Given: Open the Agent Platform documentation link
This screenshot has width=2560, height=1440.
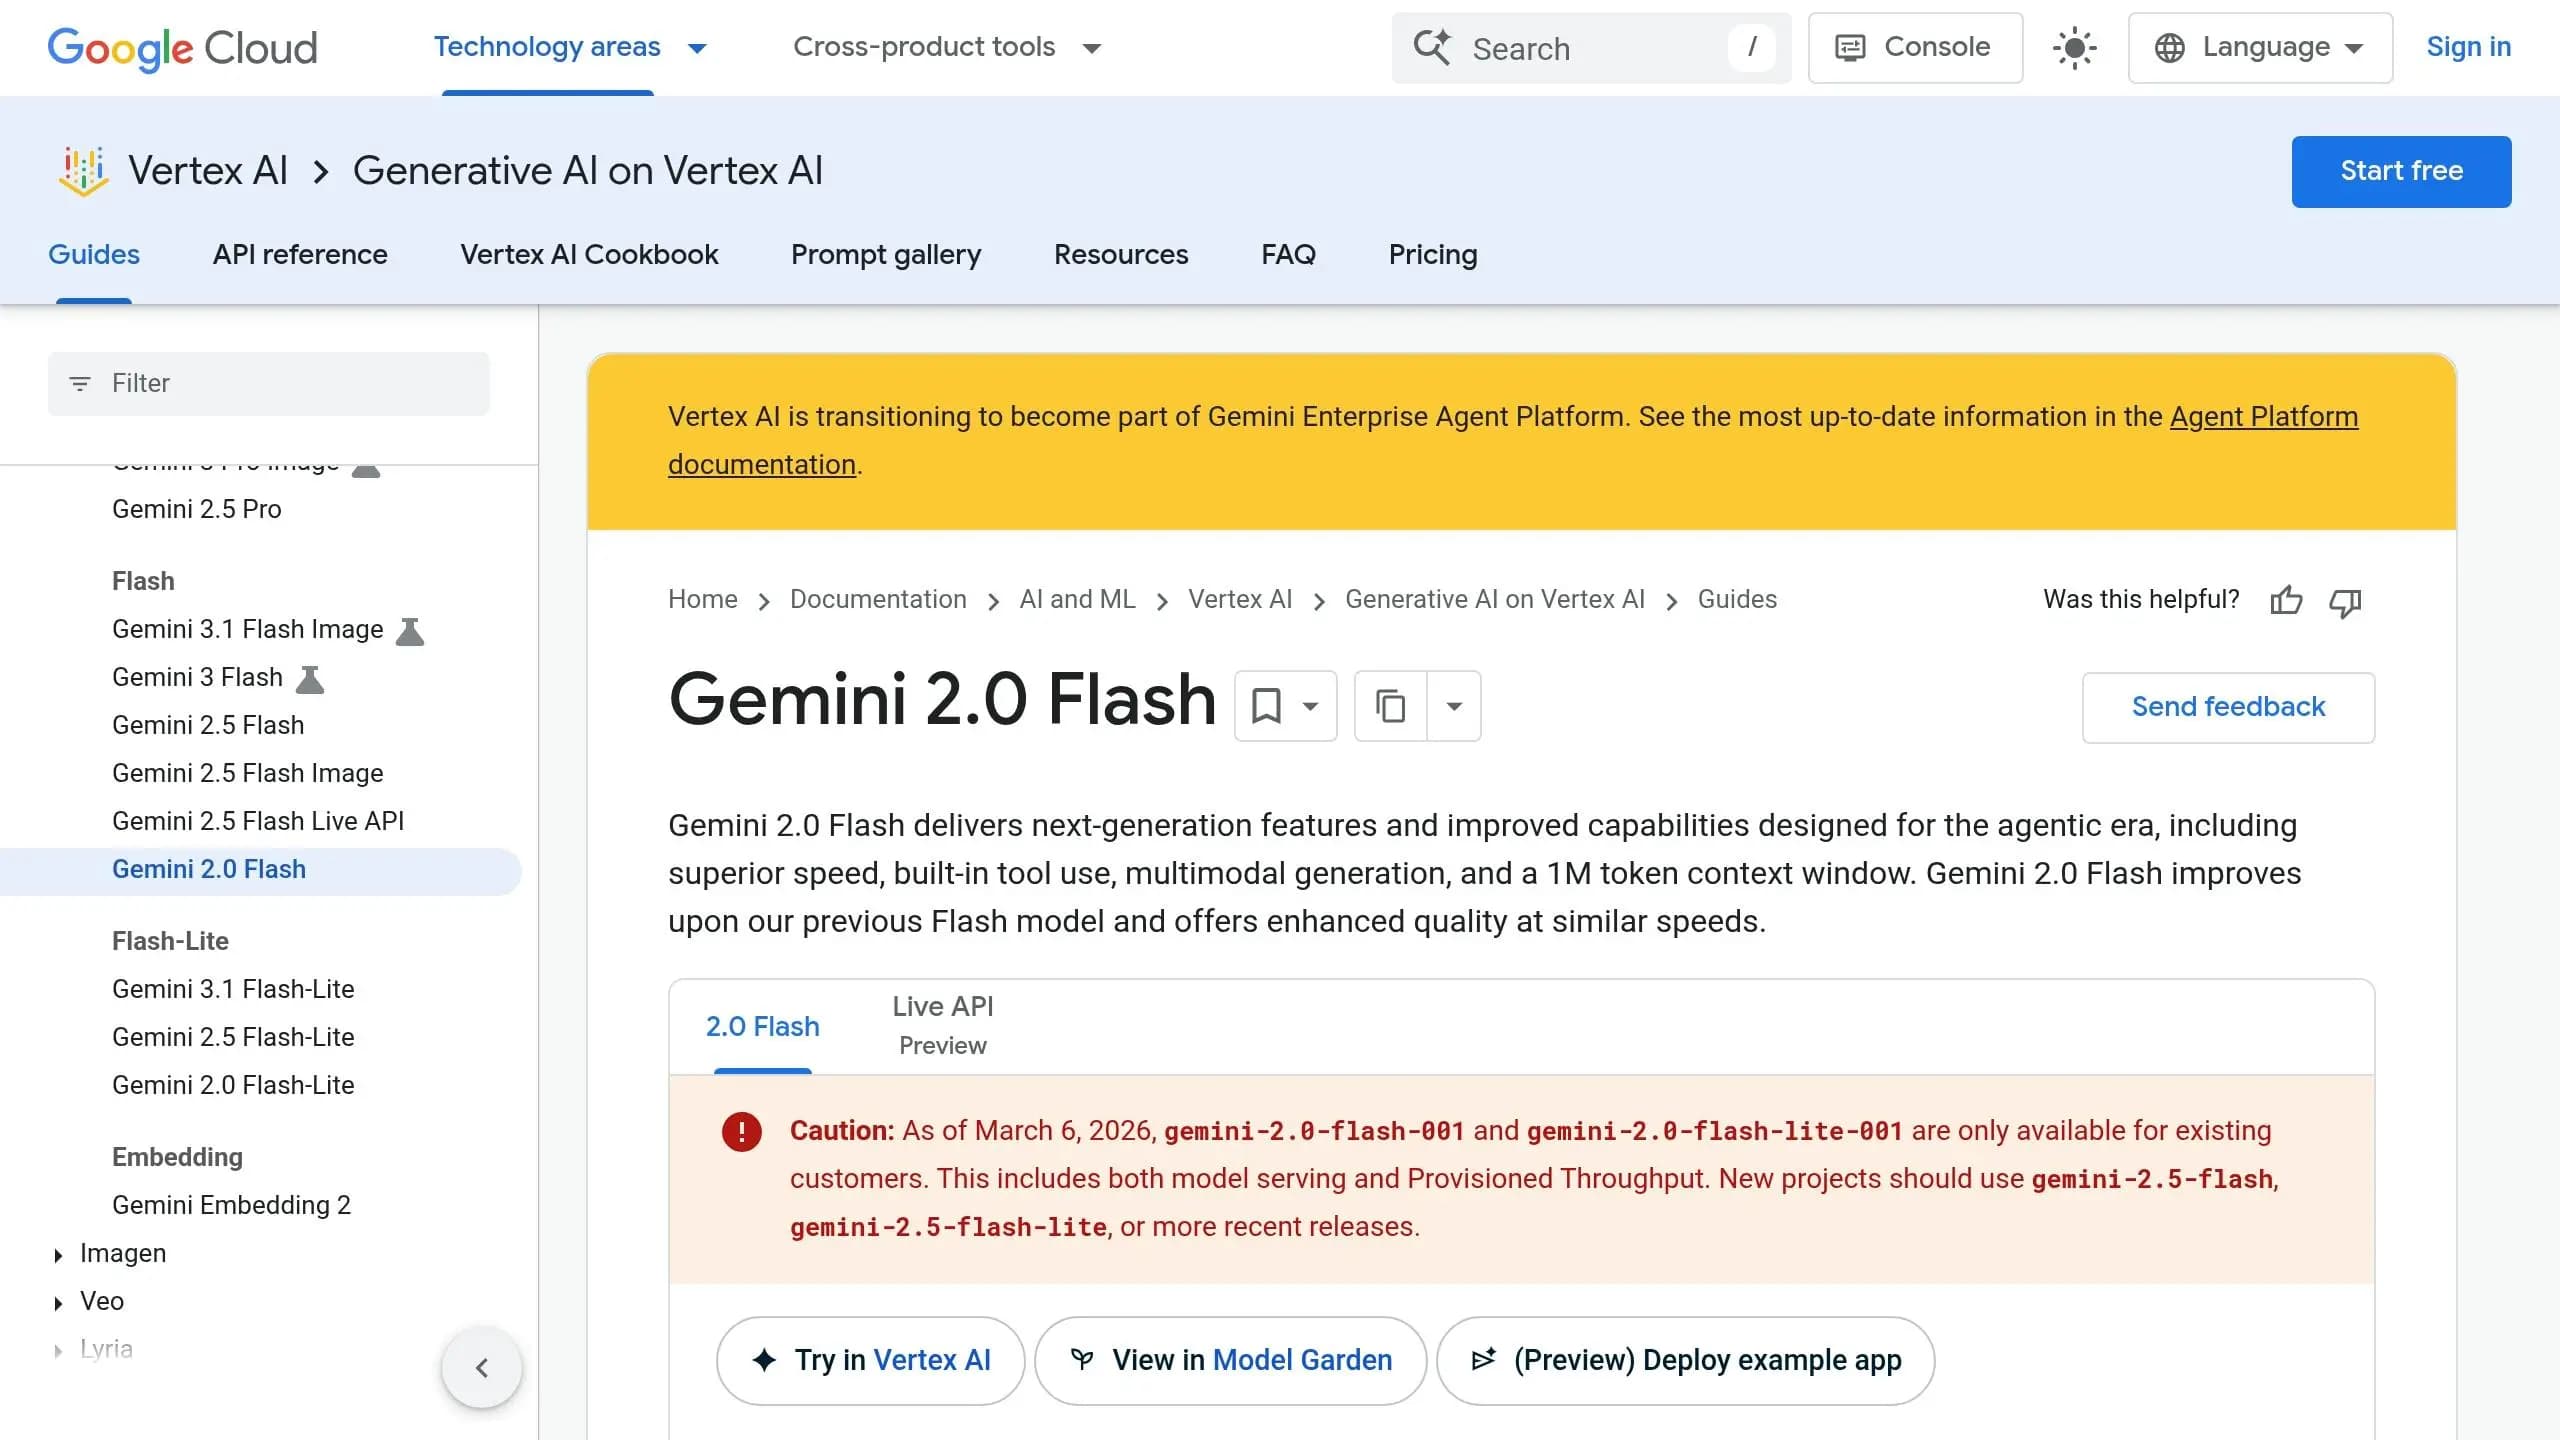Looking at the screenshot, I should click(2264, 417).
